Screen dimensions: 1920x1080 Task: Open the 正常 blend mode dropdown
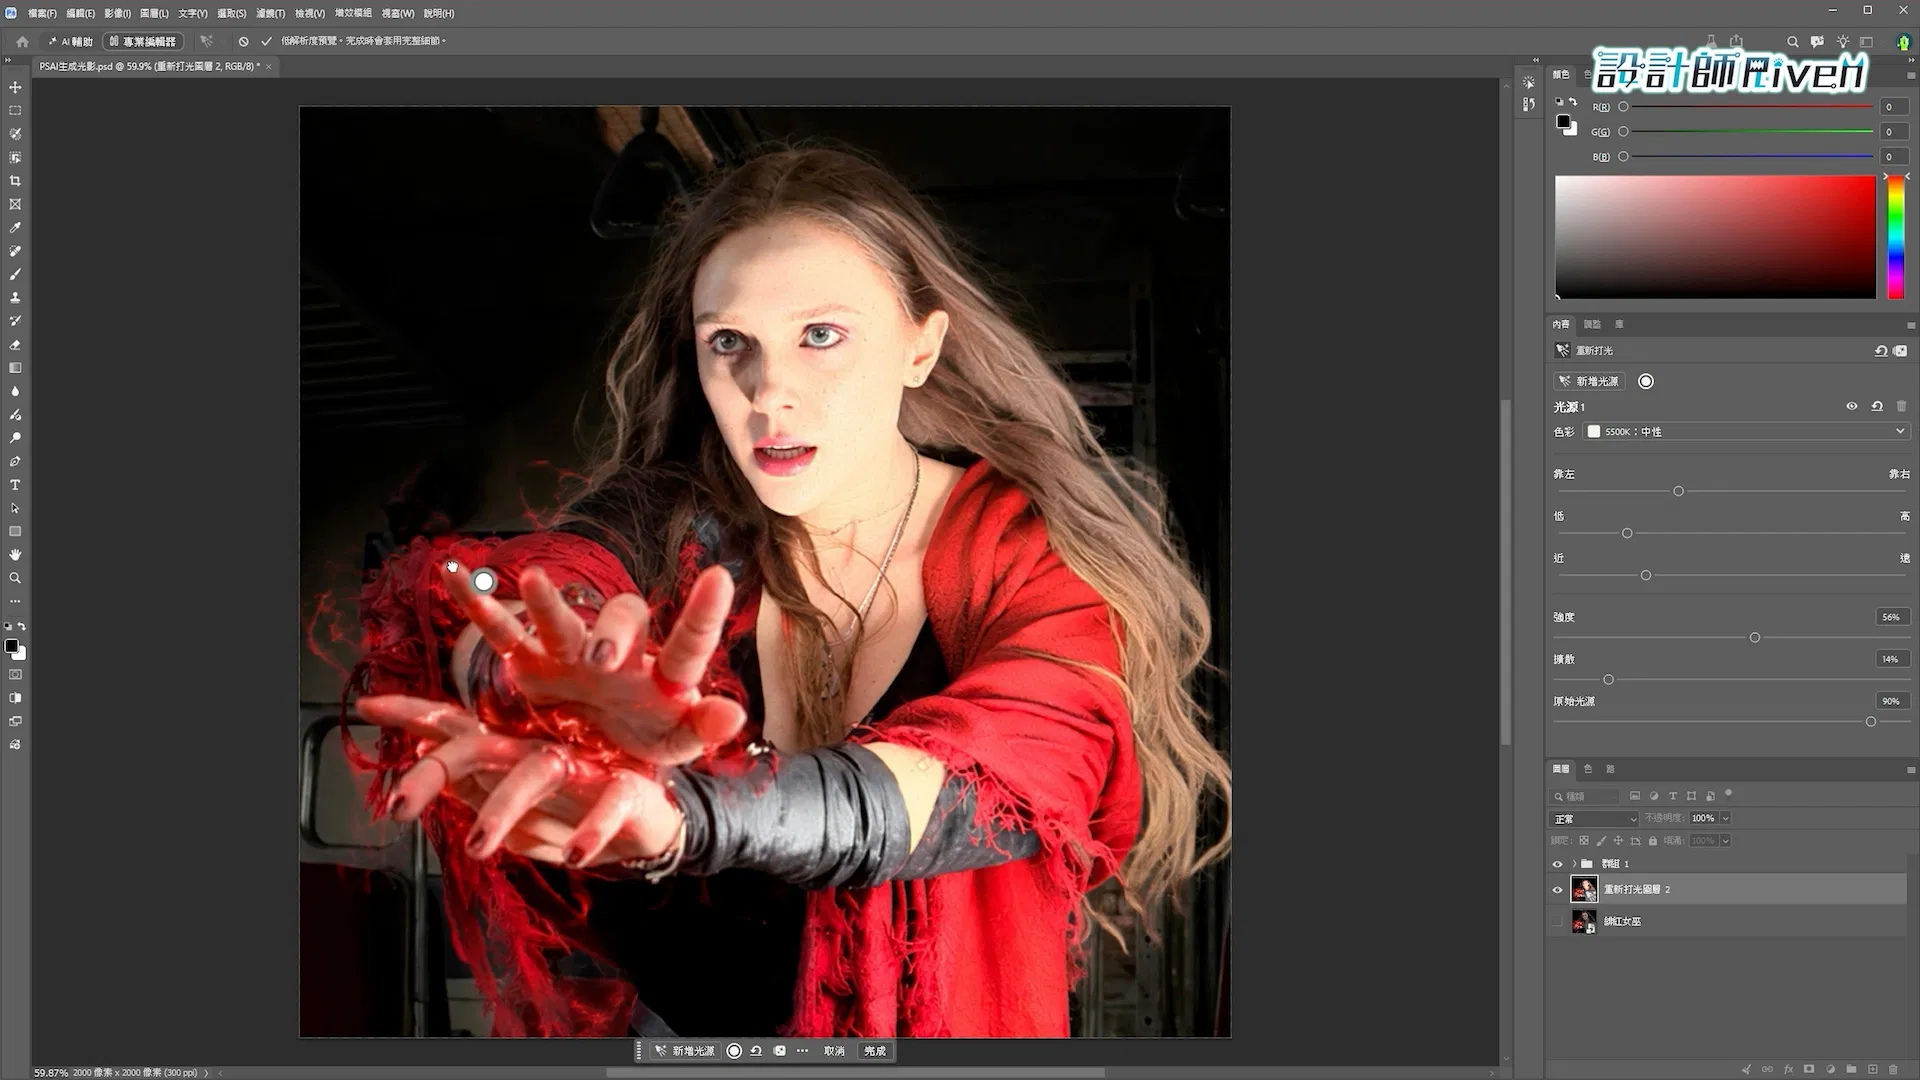click(1595, 819)
